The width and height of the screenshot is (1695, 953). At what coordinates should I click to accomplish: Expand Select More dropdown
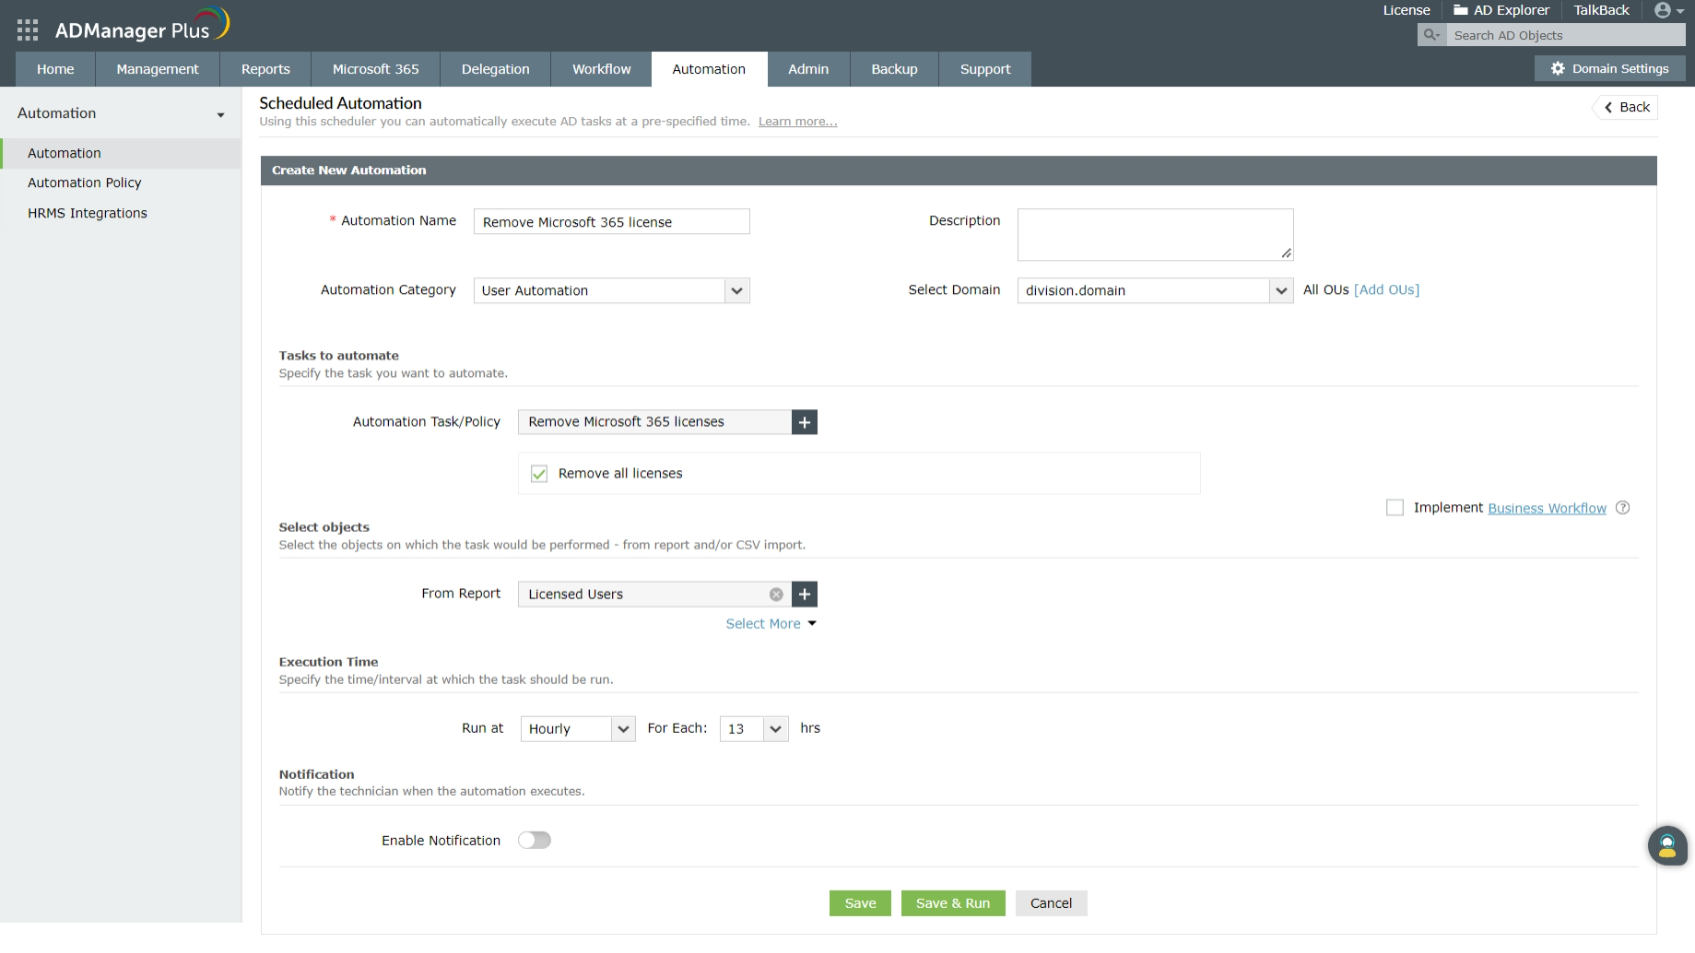(771, 624)
